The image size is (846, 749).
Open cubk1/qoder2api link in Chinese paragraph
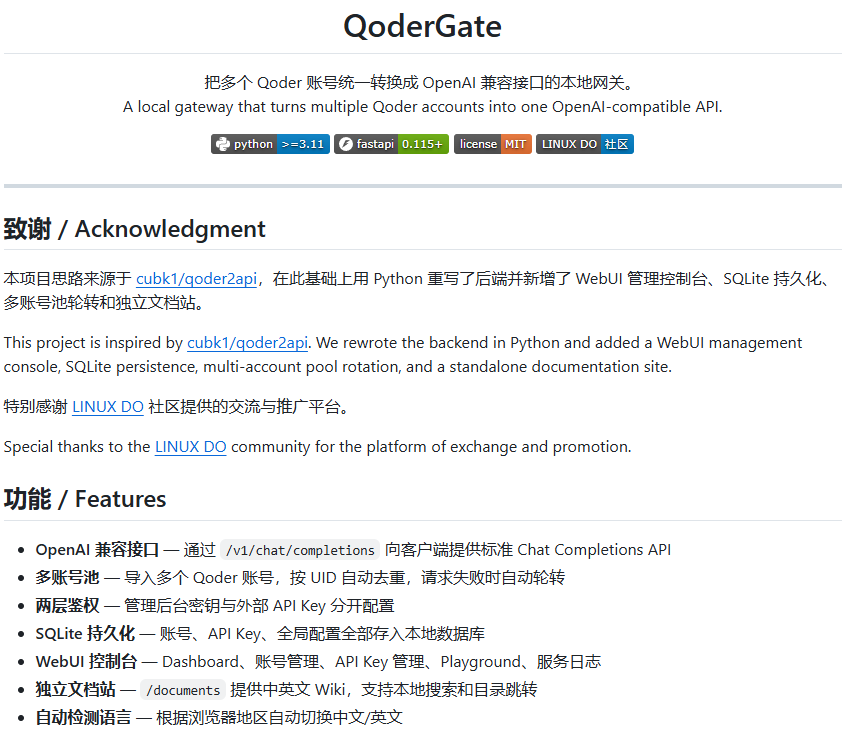pos(196,279)
